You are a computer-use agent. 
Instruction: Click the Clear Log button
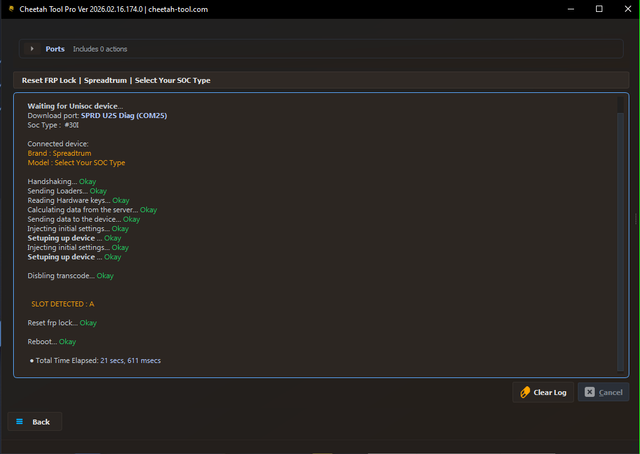point(543,392)
